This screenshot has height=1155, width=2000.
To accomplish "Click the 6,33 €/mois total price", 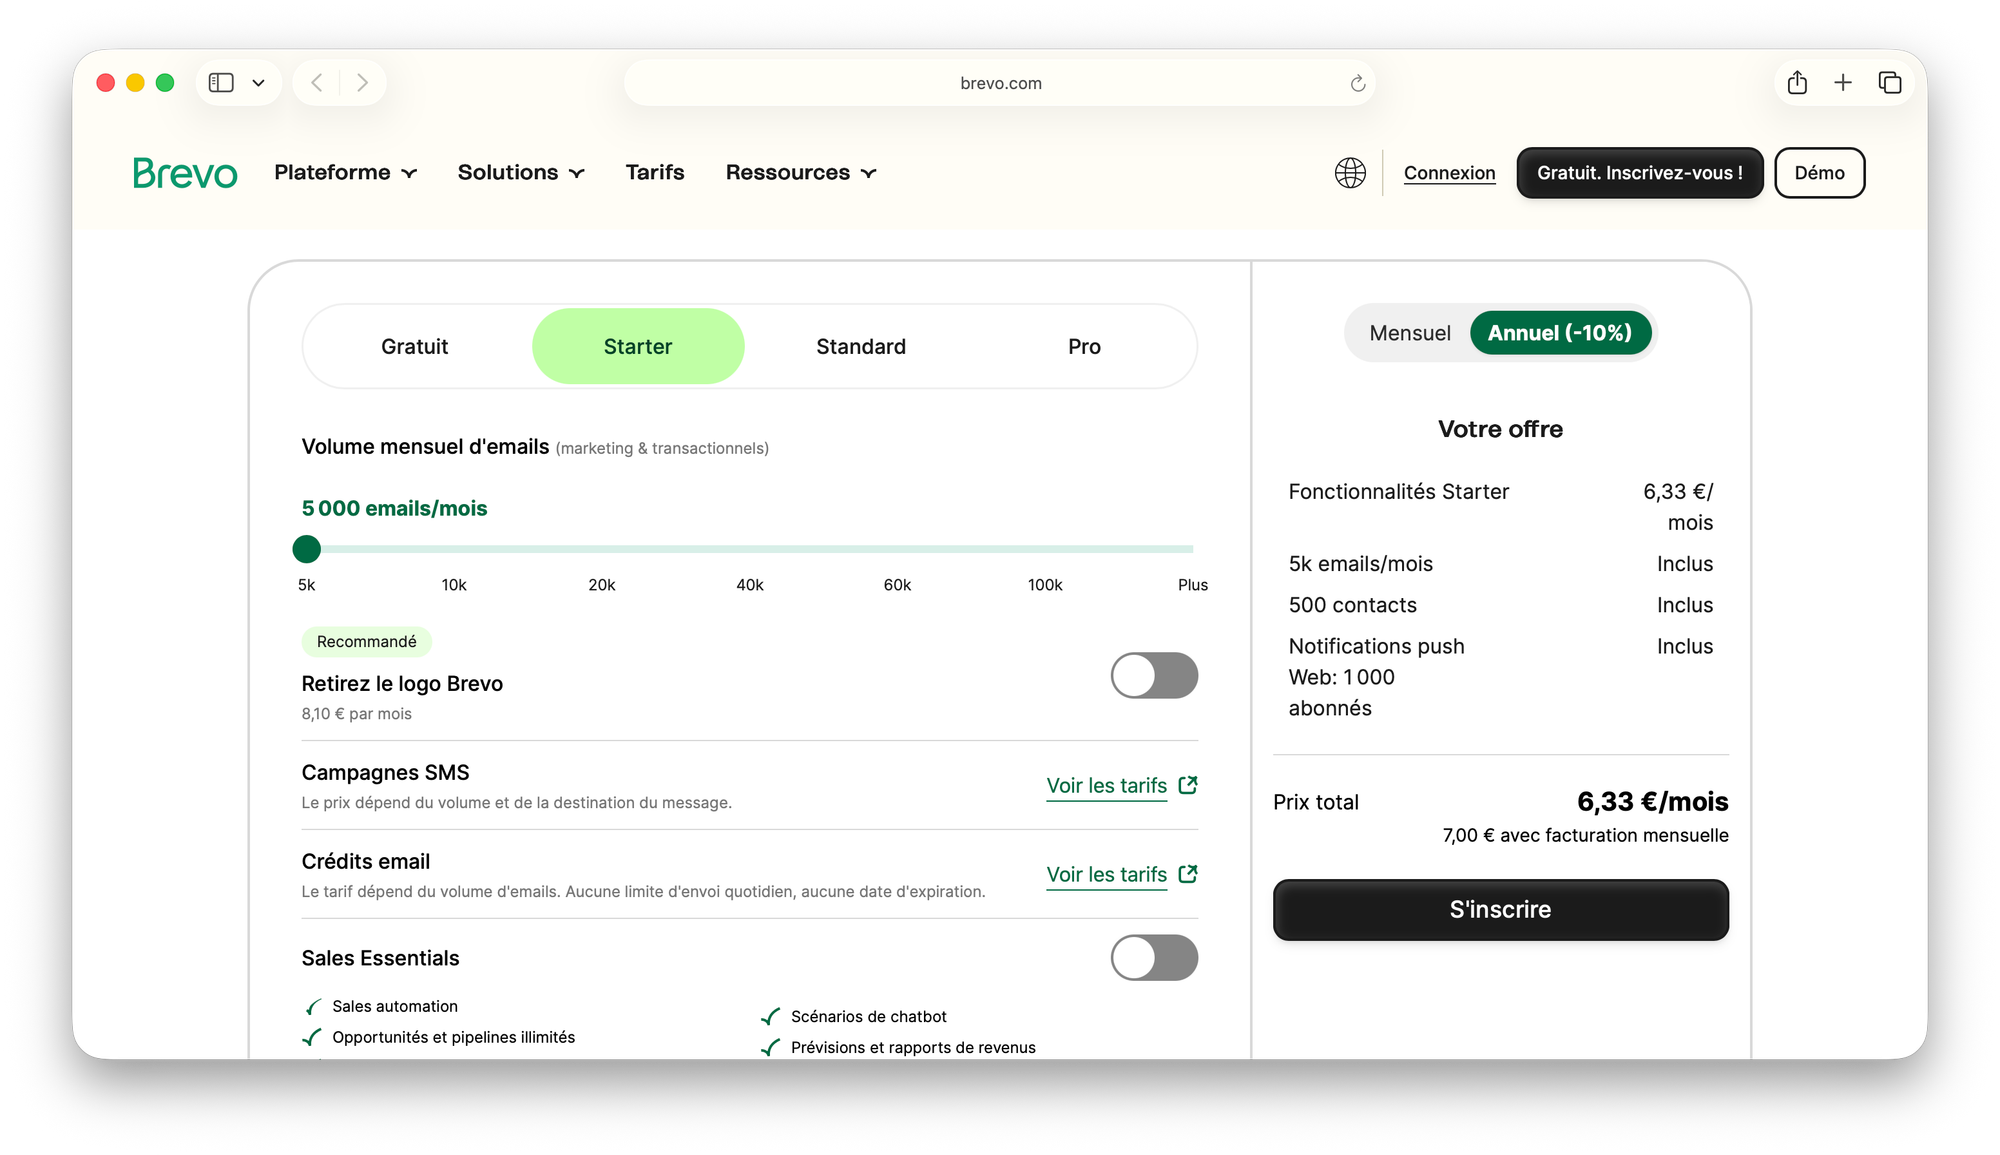I will [1652, 802].
